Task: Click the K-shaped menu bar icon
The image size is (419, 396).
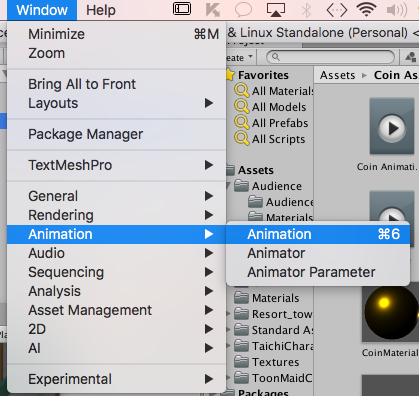Action: point(212,9)
